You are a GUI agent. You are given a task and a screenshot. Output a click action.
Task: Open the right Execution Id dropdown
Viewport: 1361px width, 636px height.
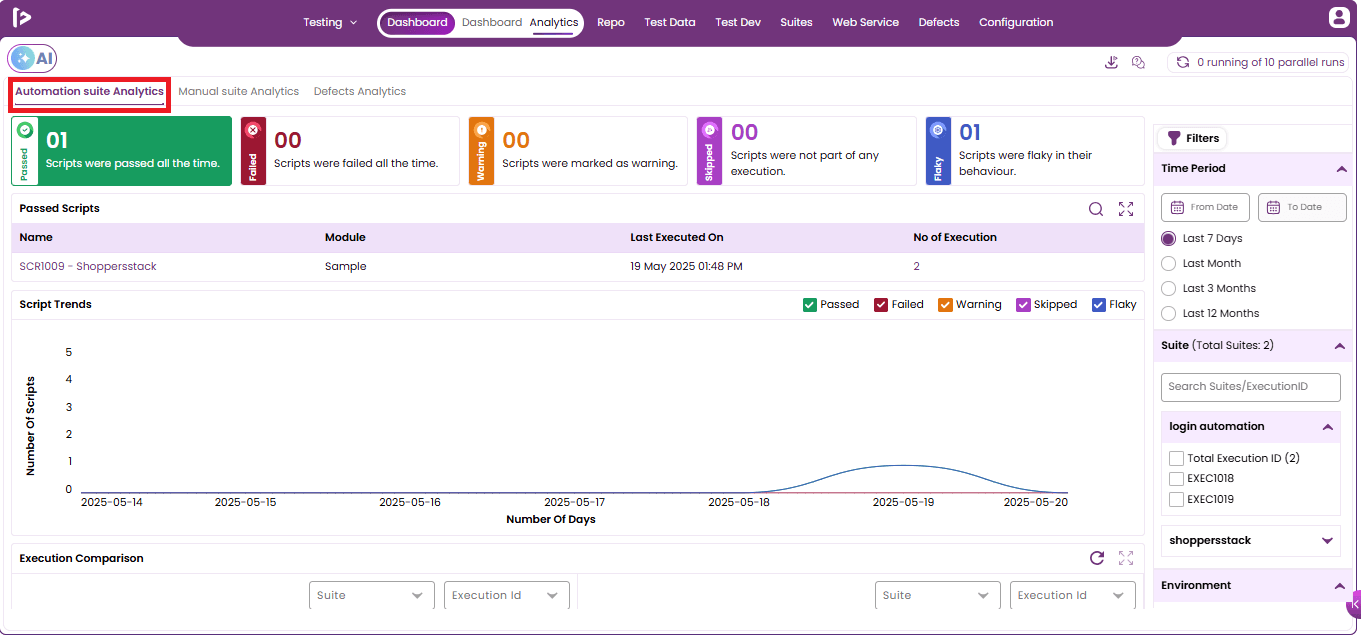tap(1073, 595)
